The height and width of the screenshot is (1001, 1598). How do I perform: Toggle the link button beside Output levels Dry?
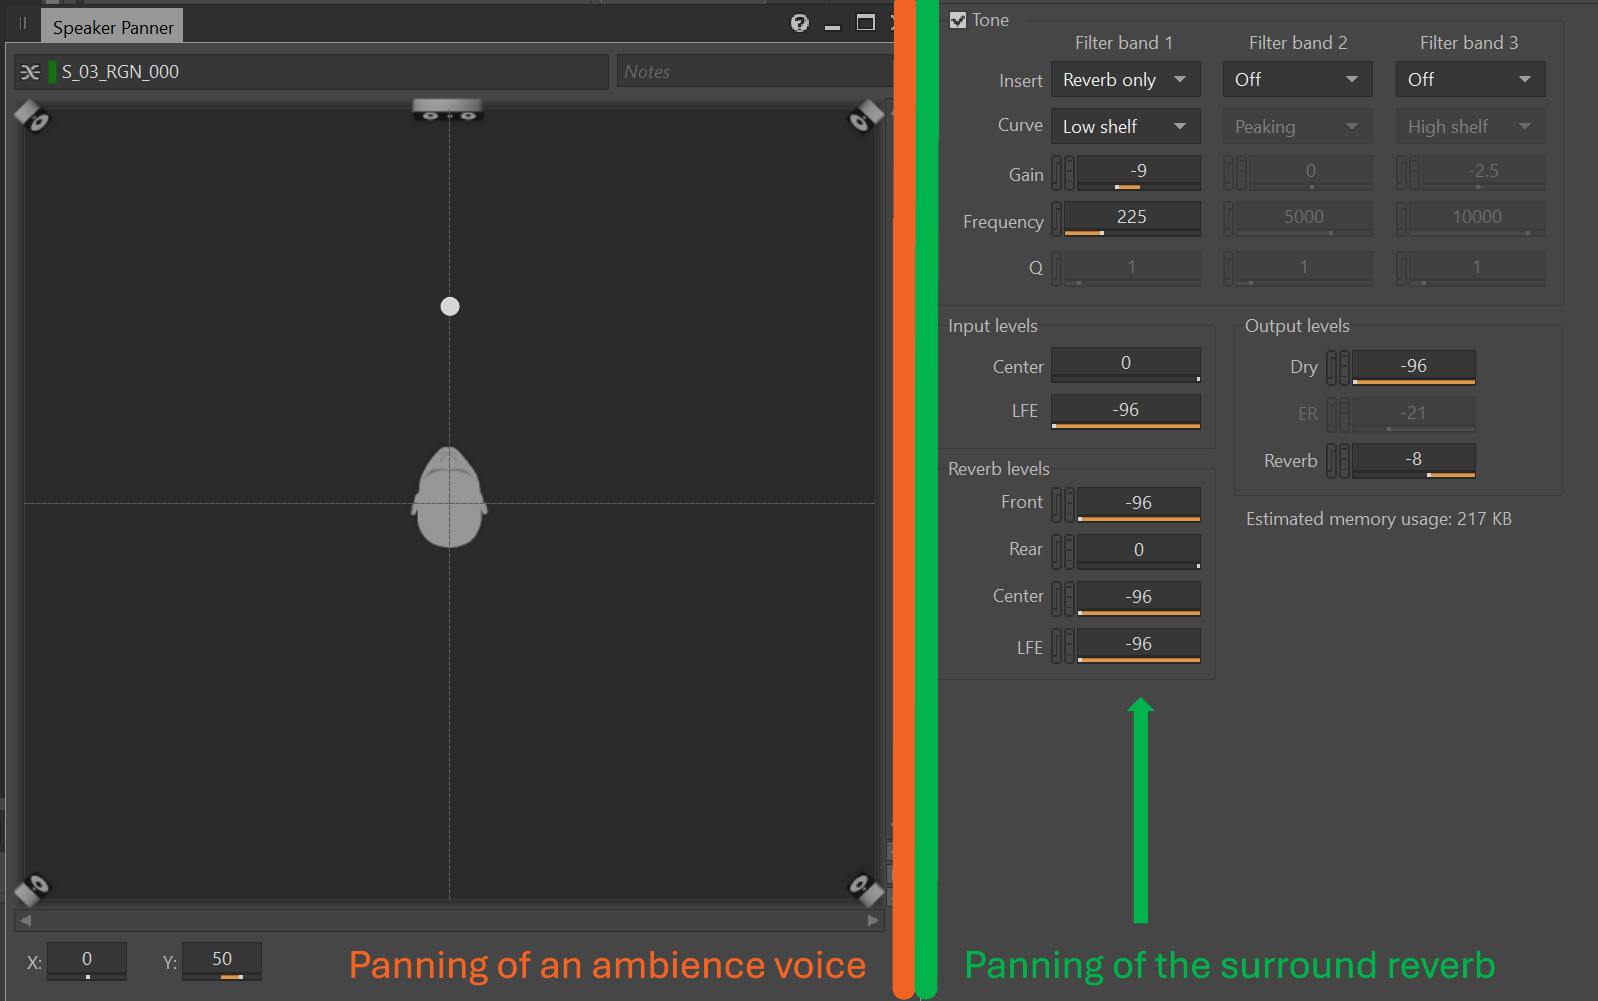pos(1332,367)
